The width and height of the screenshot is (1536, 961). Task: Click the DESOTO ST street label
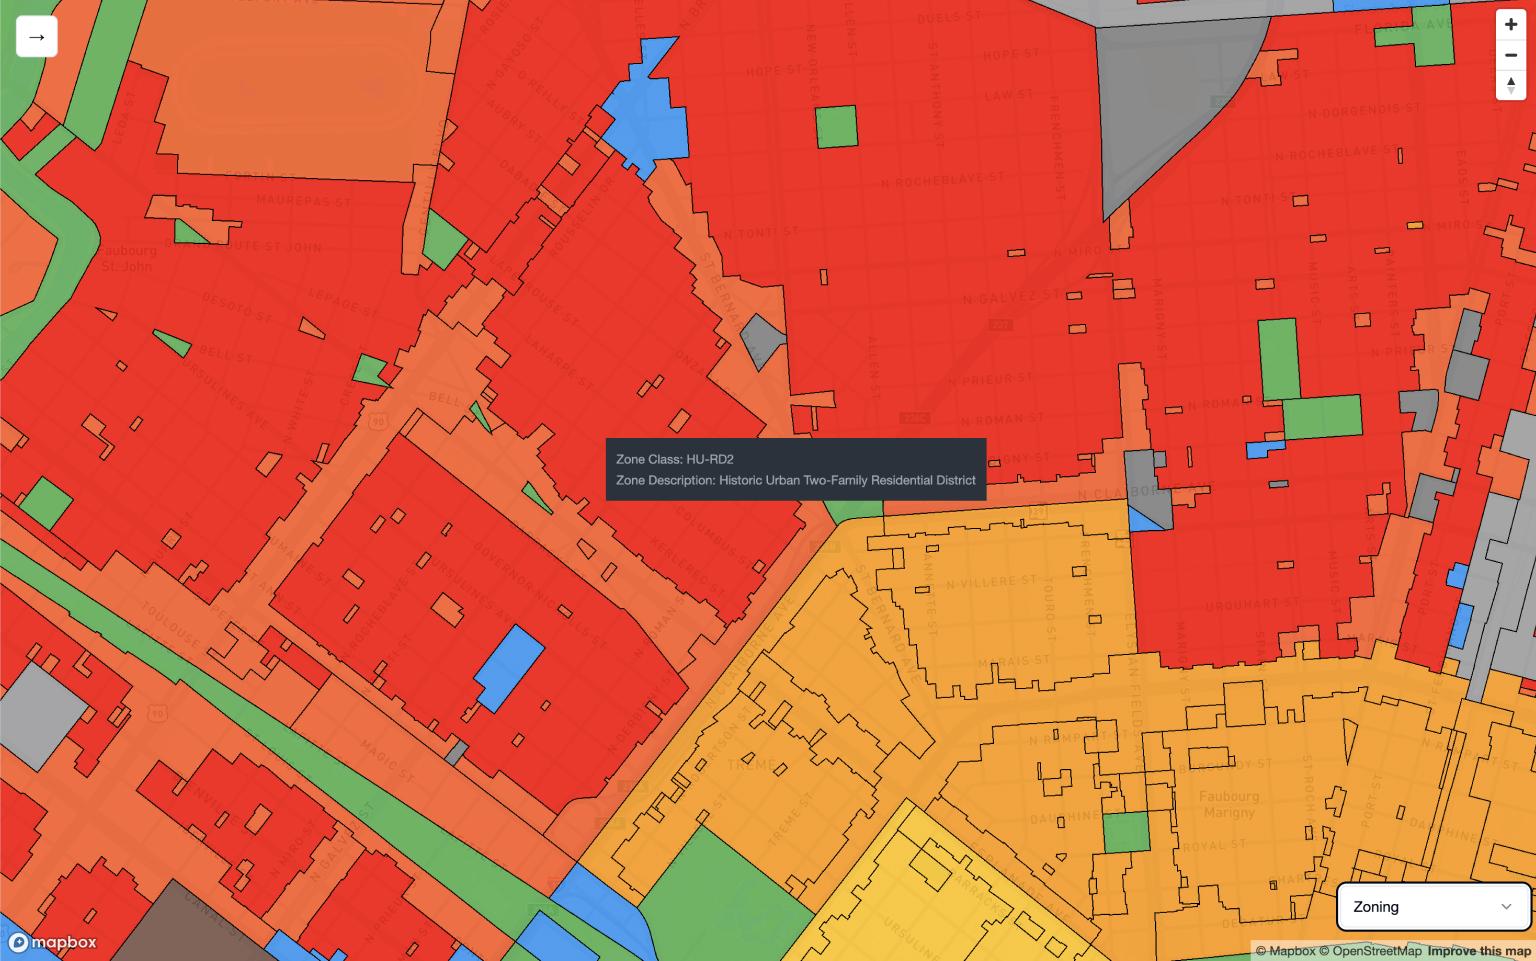pos(236,306)
